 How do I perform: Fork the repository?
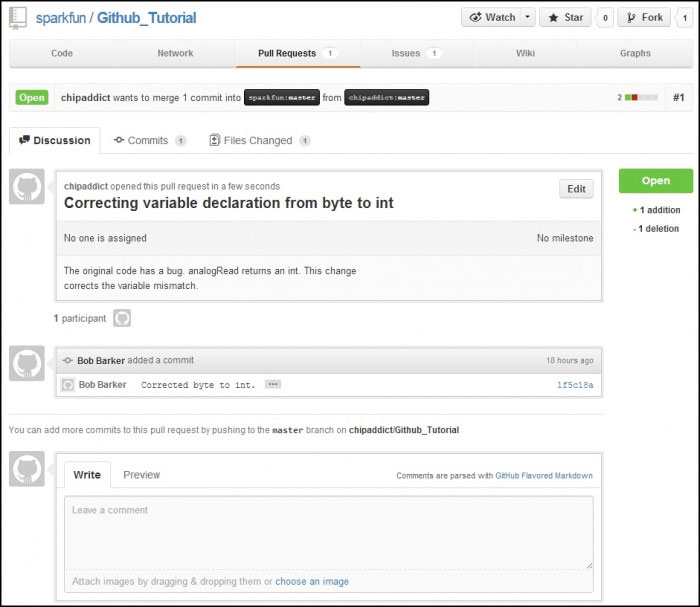[x=644, y=17]
